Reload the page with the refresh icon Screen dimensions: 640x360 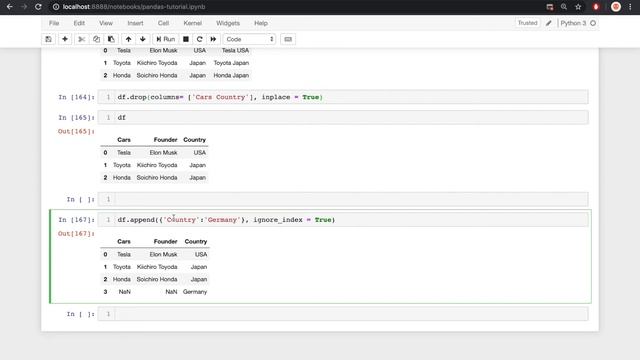tap(38, 7)
